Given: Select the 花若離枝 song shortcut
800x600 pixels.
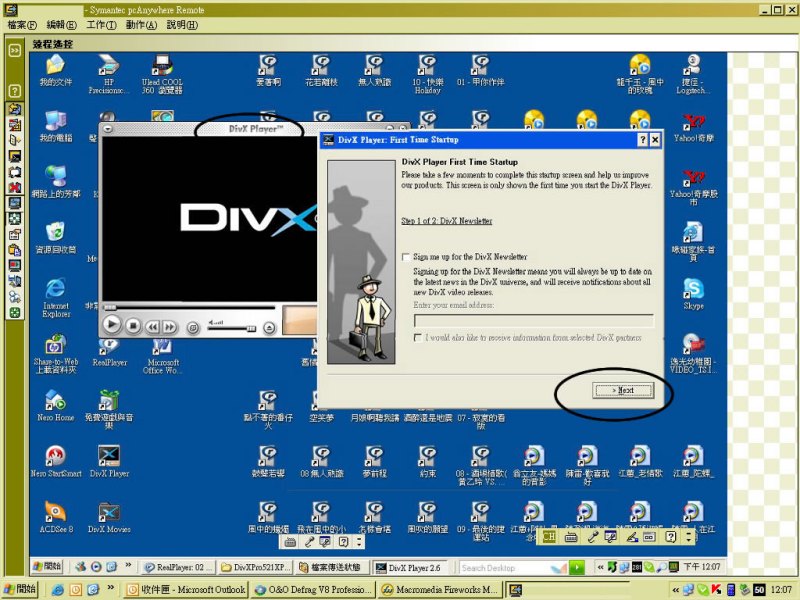Looking at the screenshot, I should [321, 70].
